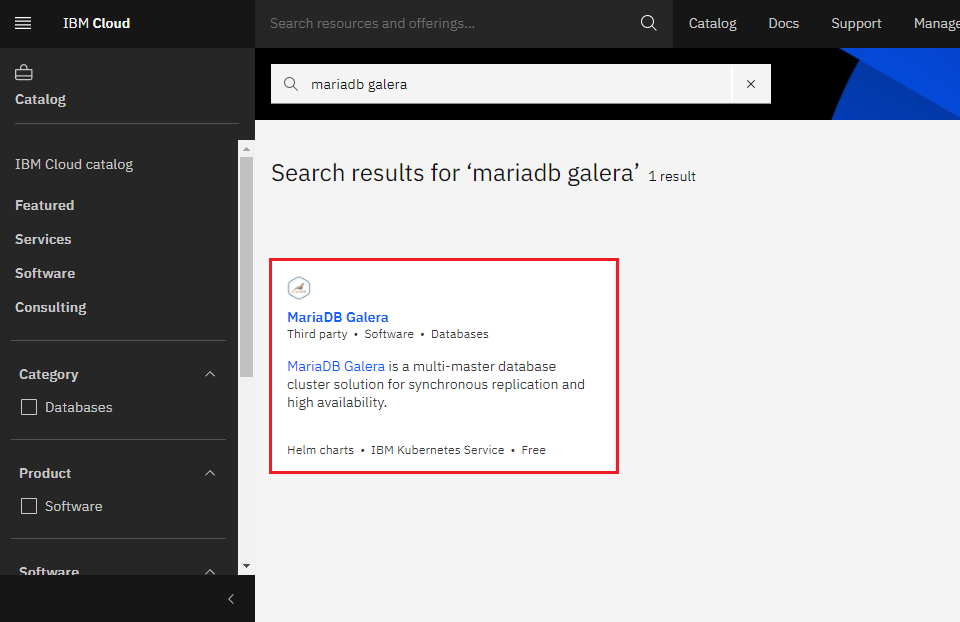The image size is (960, 622).
Task: Select Software in the catalog sidebar
Action: (45, 273)
